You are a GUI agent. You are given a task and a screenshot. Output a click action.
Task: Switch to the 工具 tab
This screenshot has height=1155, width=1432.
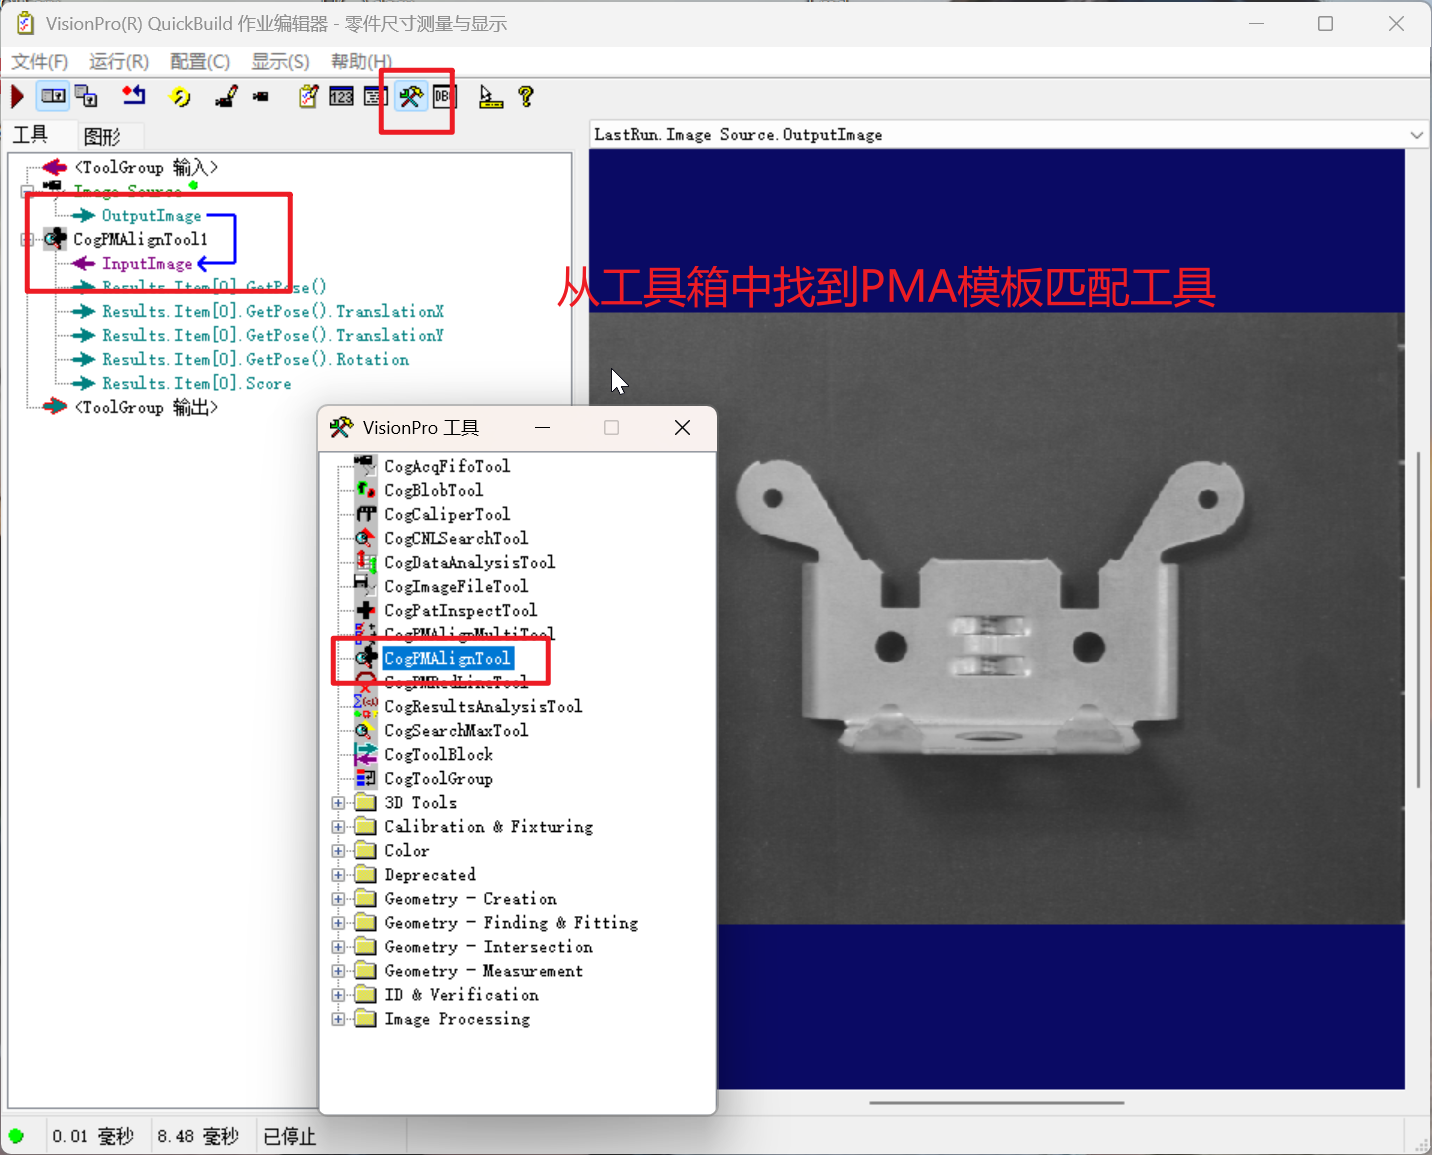tap(30, 135)
